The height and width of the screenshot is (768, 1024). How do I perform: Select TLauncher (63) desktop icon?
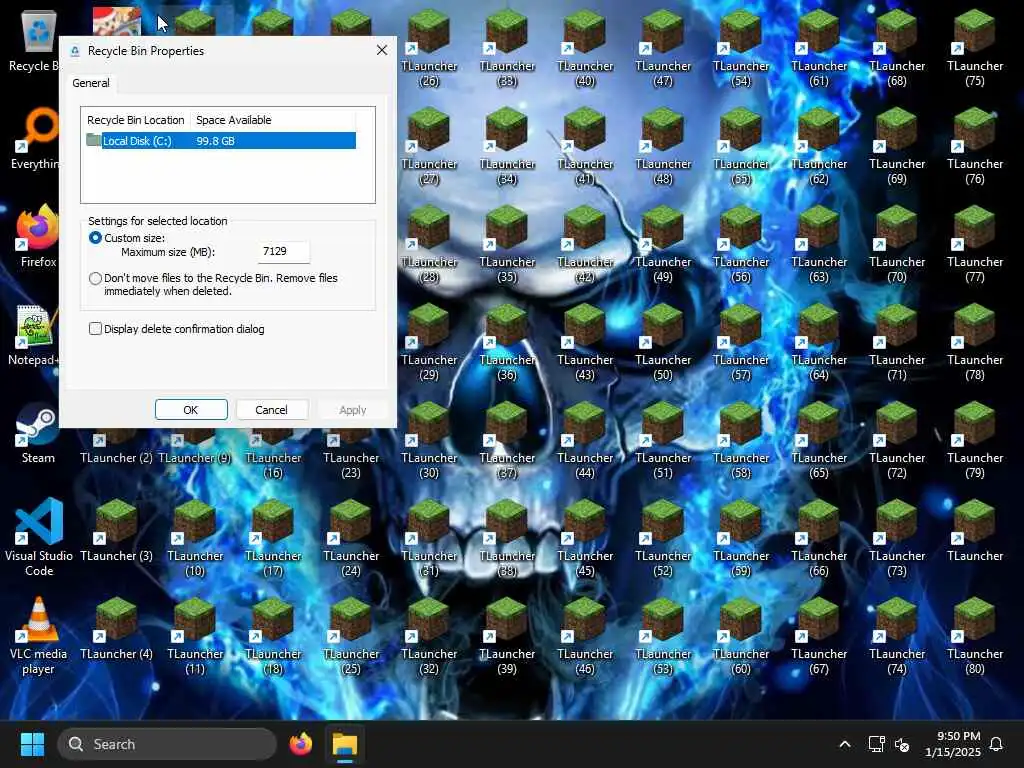coord(819,243)
